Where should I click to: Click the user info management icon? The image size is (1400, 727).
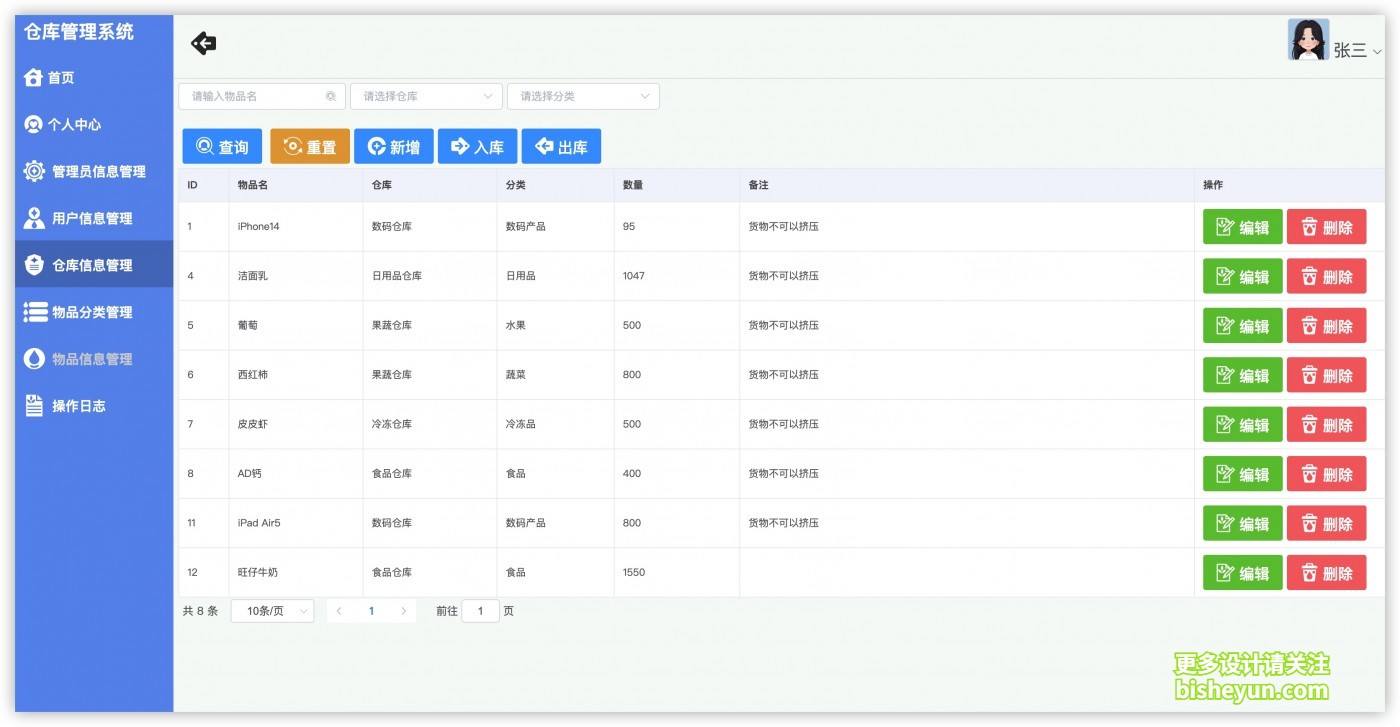34,218
